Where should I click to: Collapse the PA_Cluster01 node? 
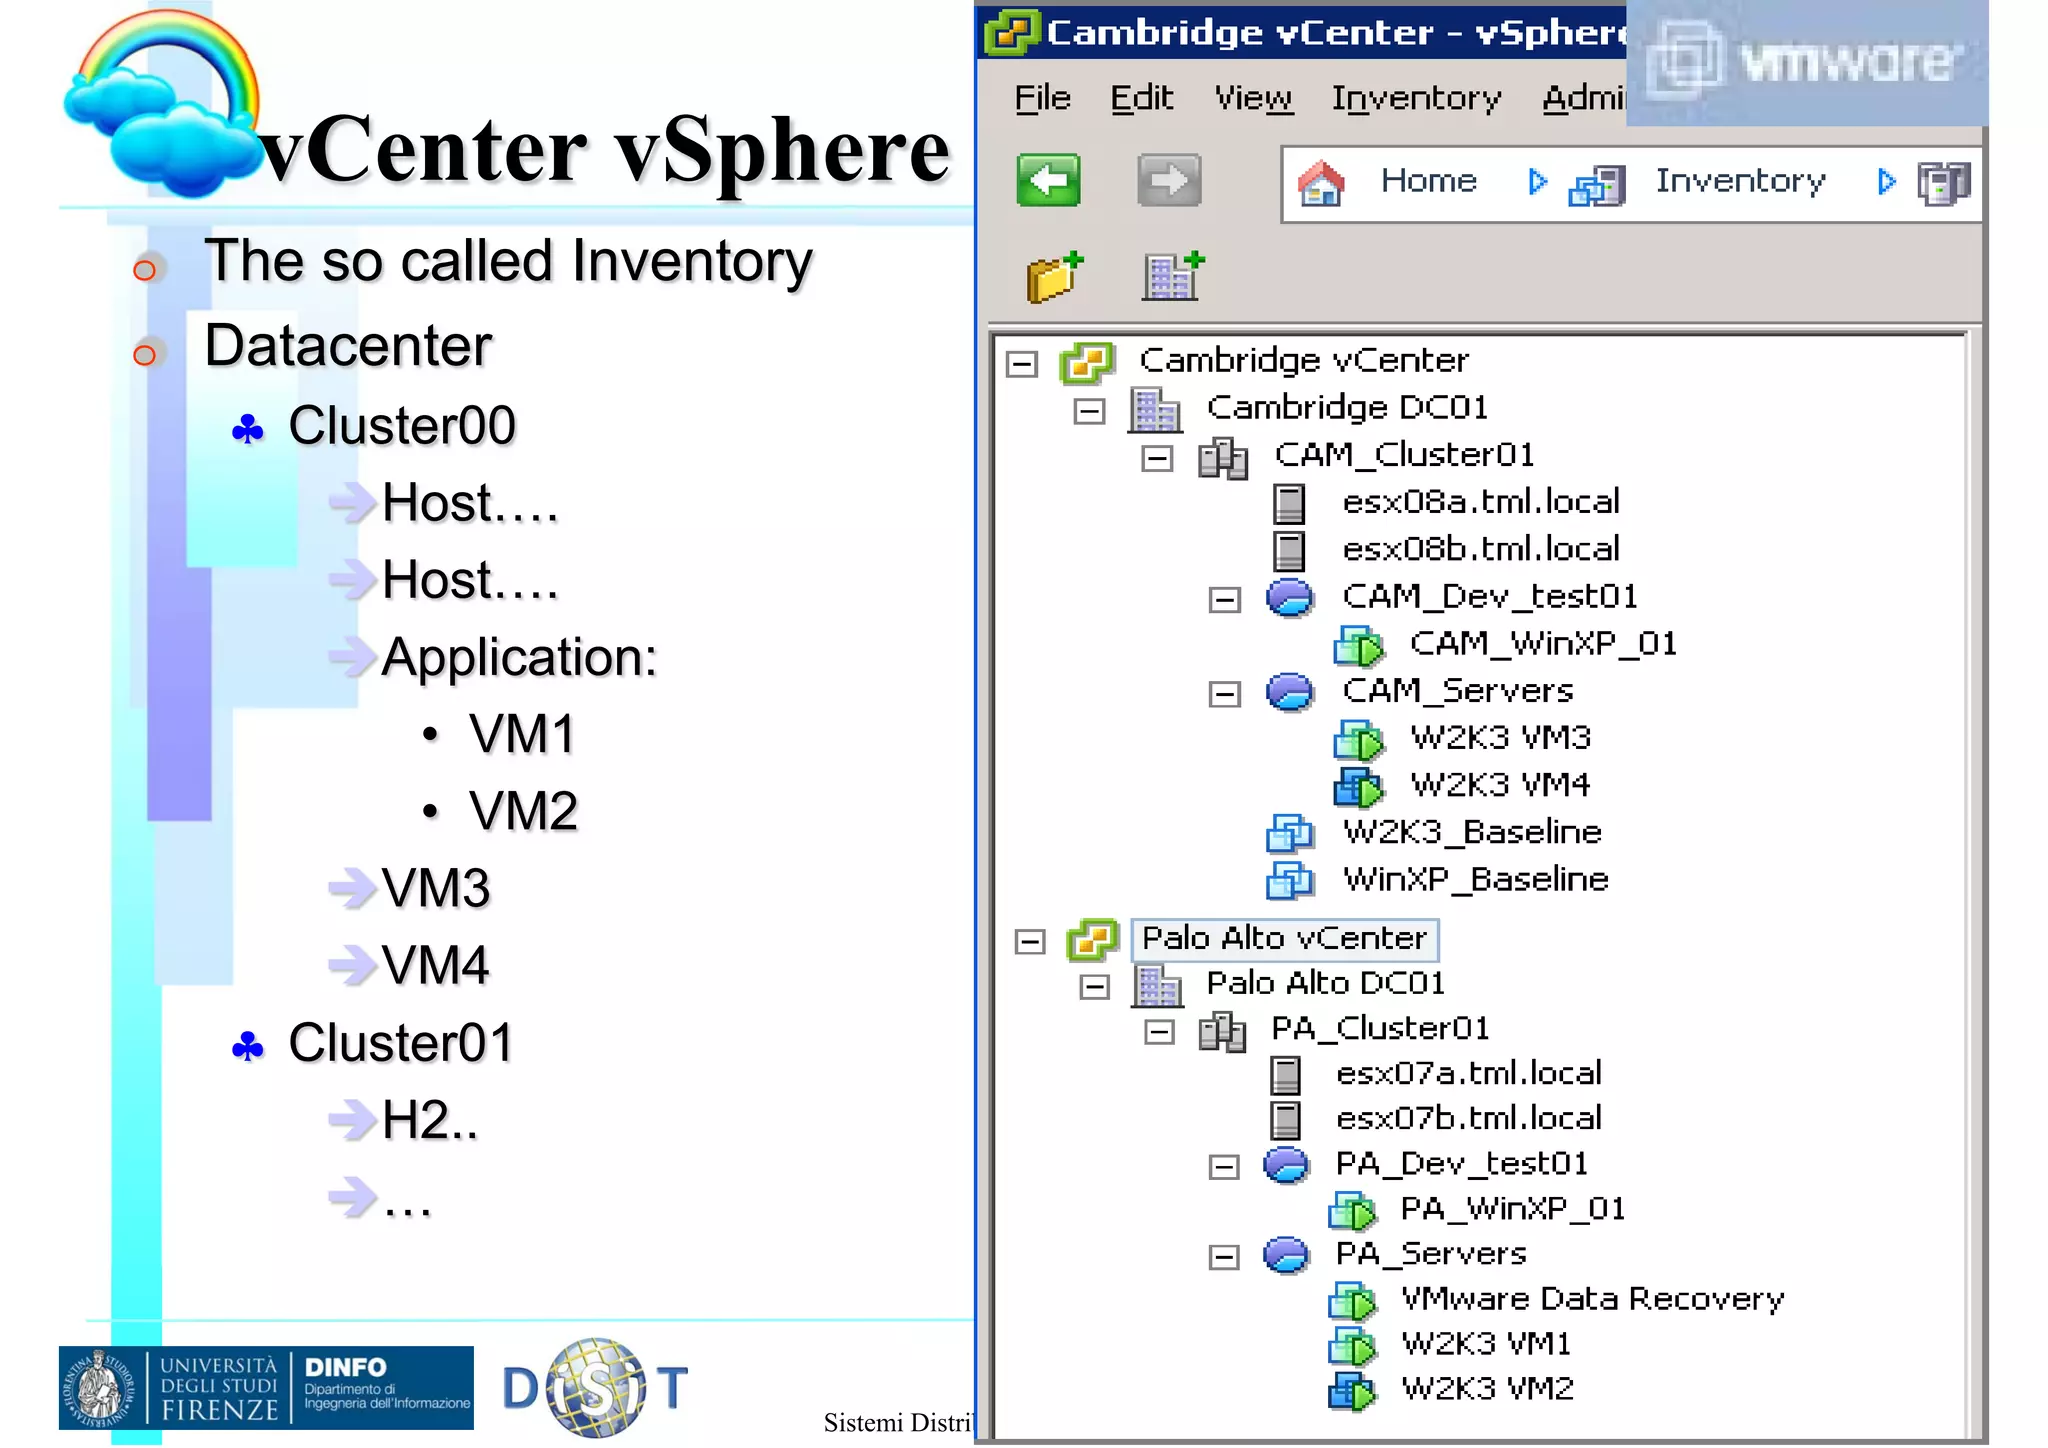pos(1159,1032)
